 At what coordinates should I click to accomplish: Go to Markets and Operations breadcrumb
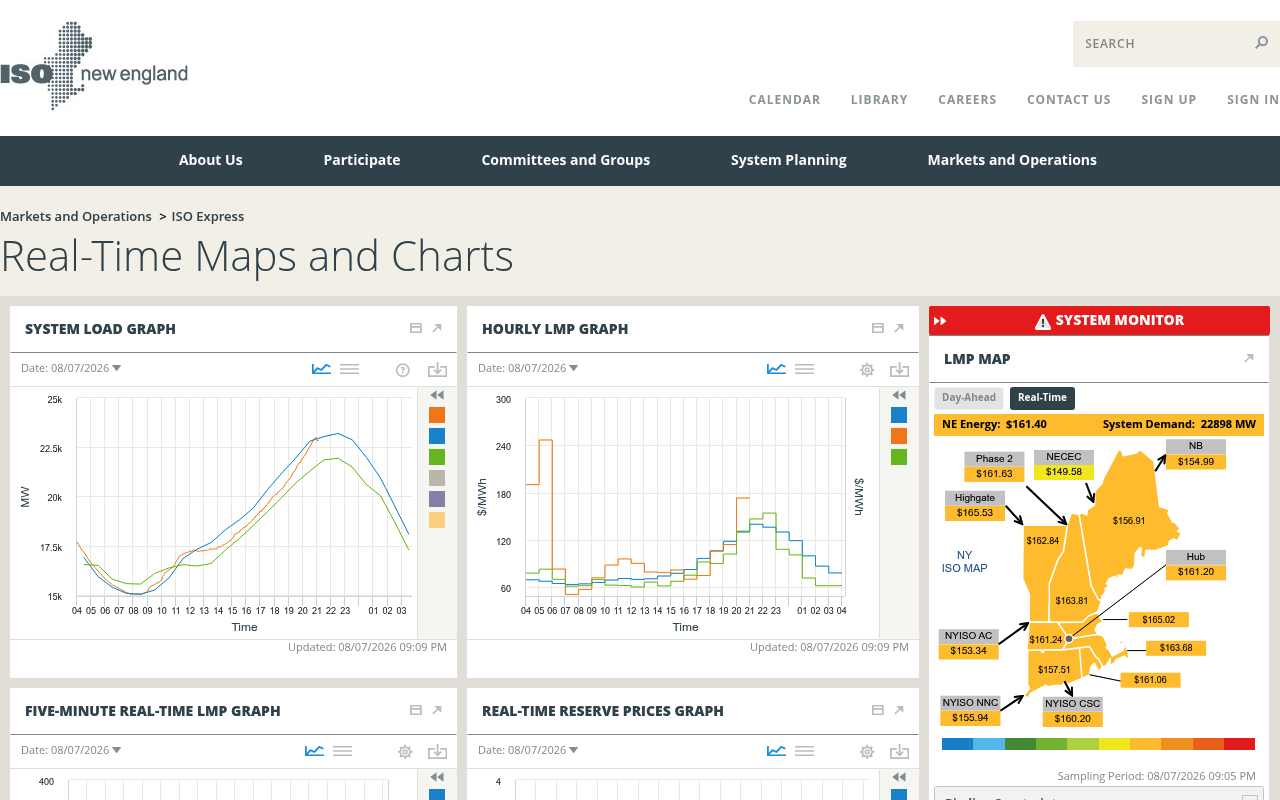[x=76, y=216]
